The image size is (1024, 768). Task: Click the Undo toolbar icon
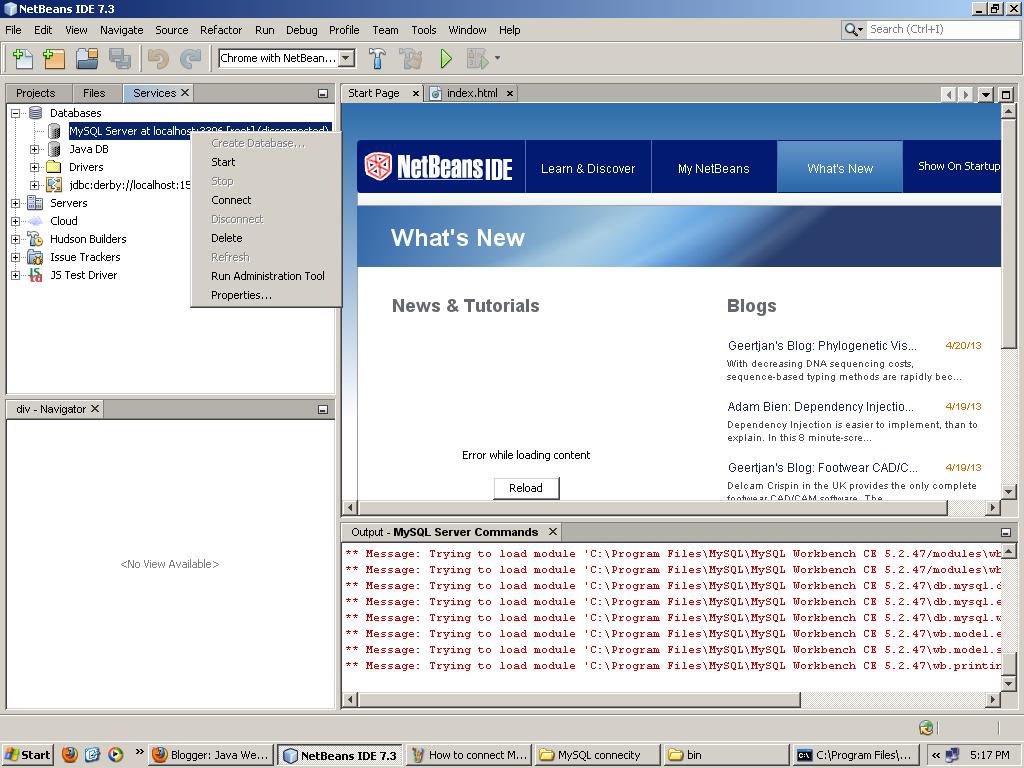point(158,59)
